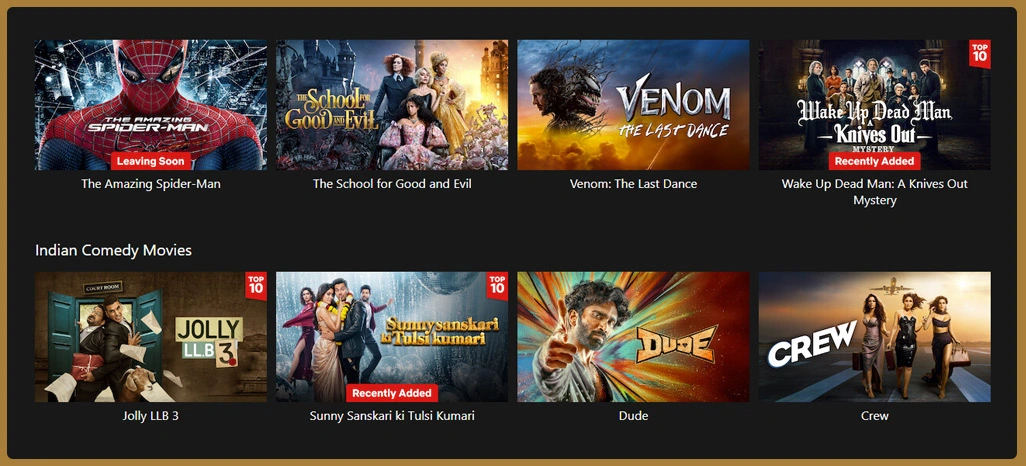Open The Amazing Spider-Man poster thumbnail

[x=150, y=105]
